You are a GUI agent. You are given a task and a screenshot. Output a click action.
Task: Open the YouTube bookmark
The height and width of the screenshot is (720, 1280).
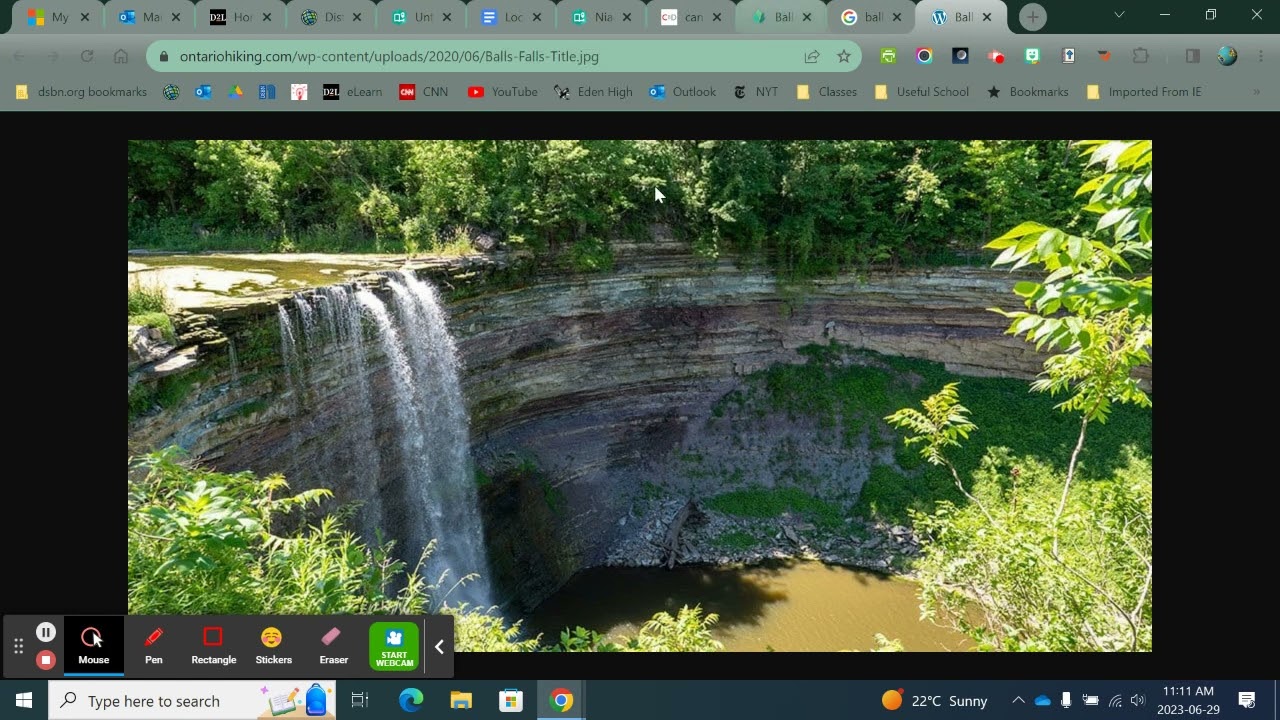click(x=503, y=92)
